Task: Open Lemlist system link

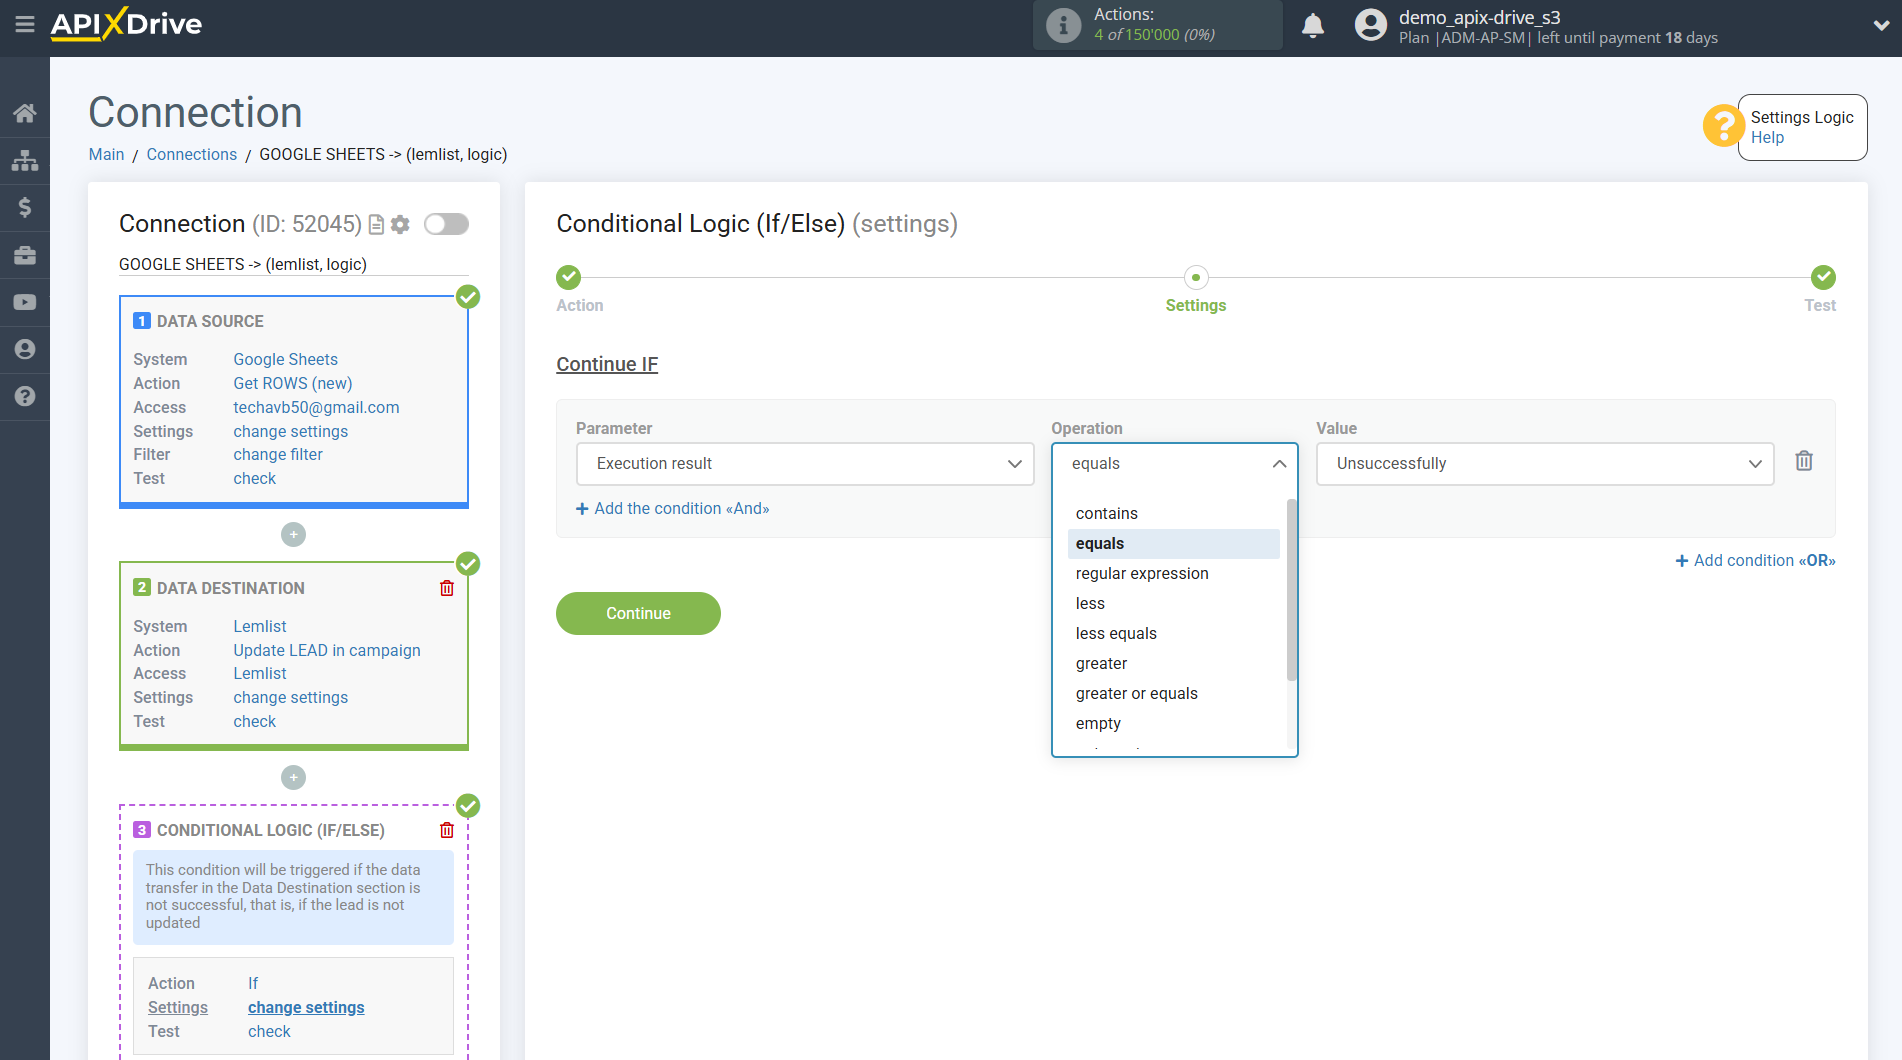Action: coord(260,626)
